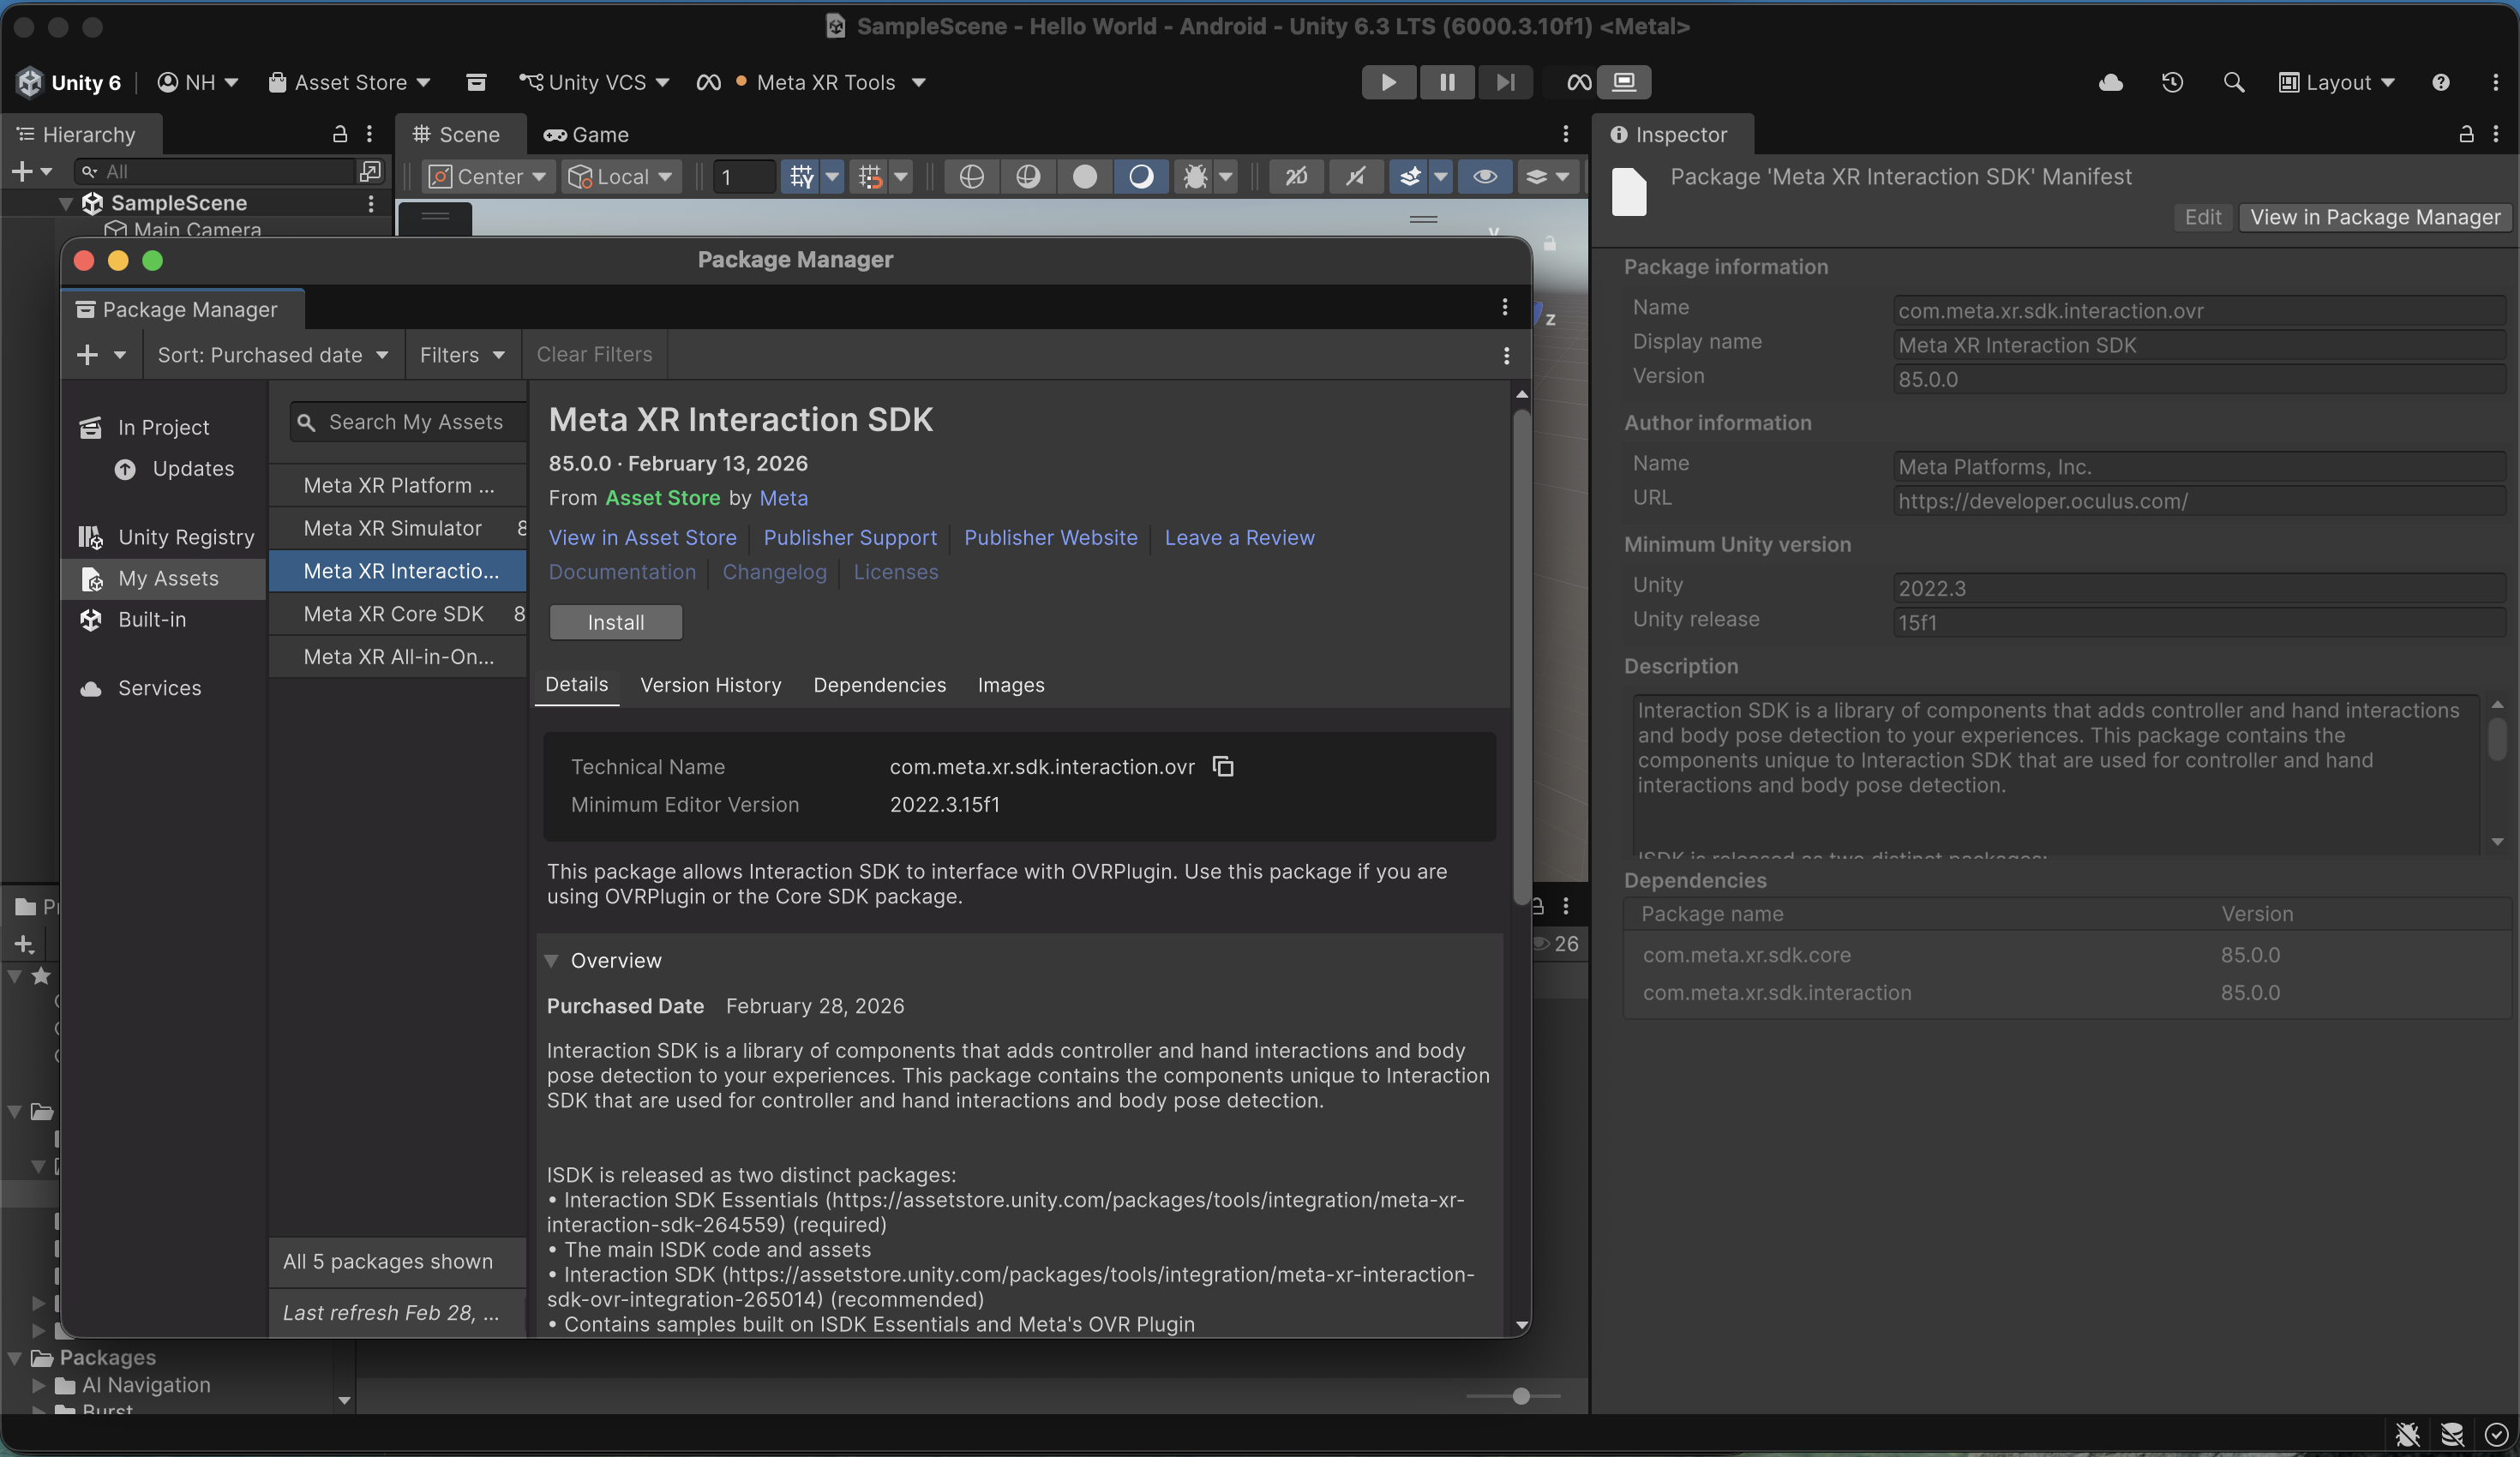Open Sort: Purchased date dropdown
Viewport: 2520px width, 1457px height.
pos(272,355)
